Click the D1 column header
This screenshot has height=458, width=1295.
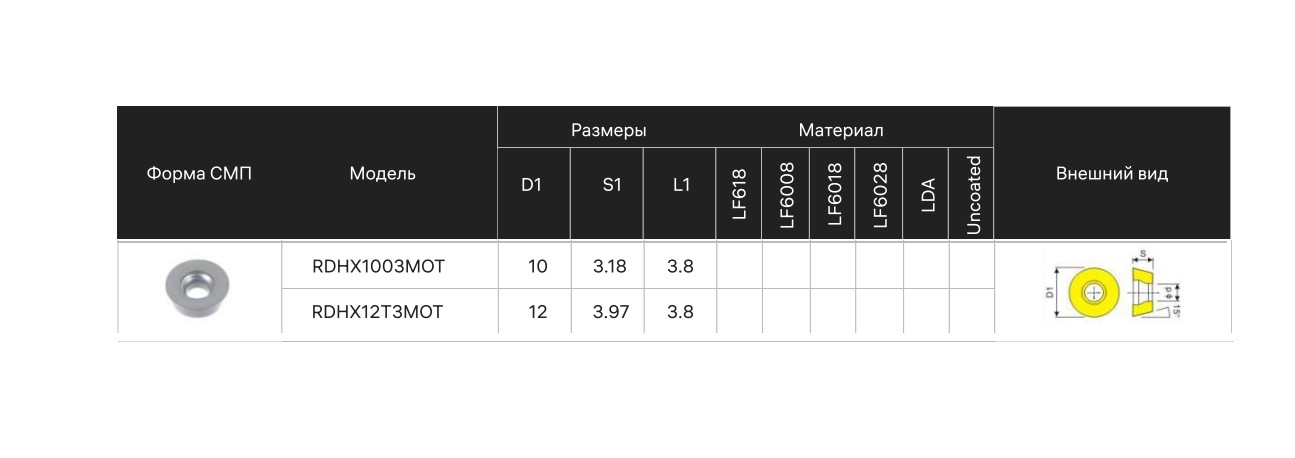point(531,186)
